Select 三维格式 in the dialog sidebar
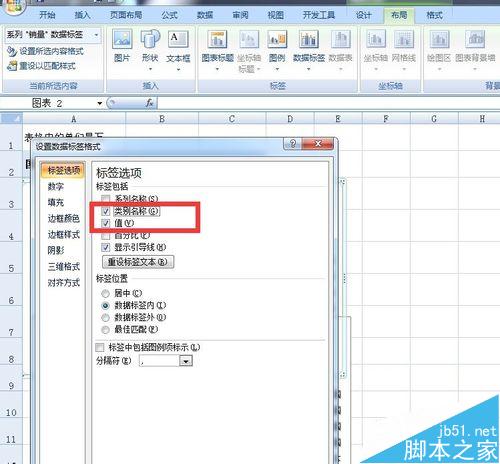The height and width of the screenshot is (464, 500). (x=64, y=267)
